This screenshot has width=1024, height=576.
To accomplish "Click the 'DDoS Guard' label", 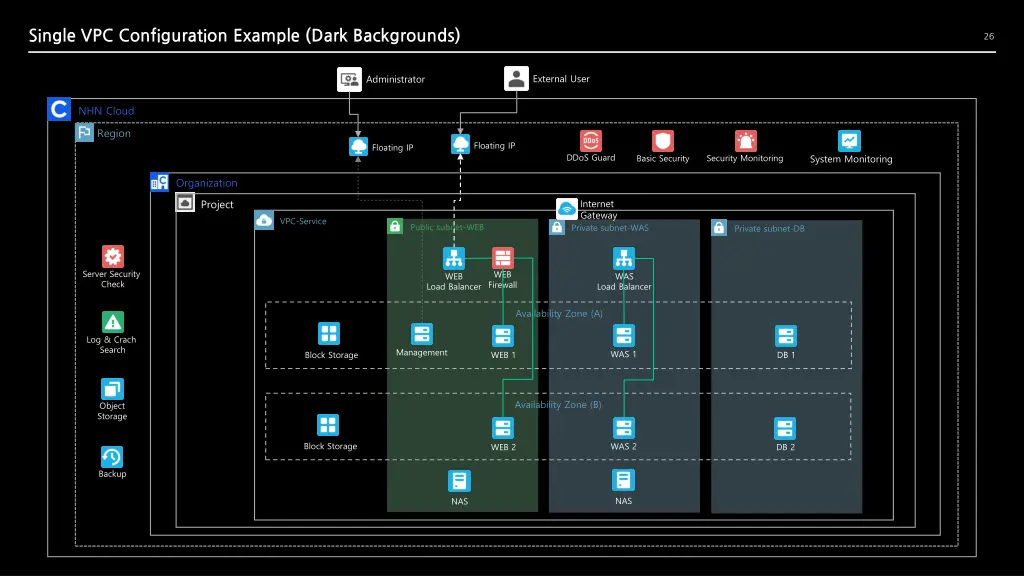I will click(590, 158).
